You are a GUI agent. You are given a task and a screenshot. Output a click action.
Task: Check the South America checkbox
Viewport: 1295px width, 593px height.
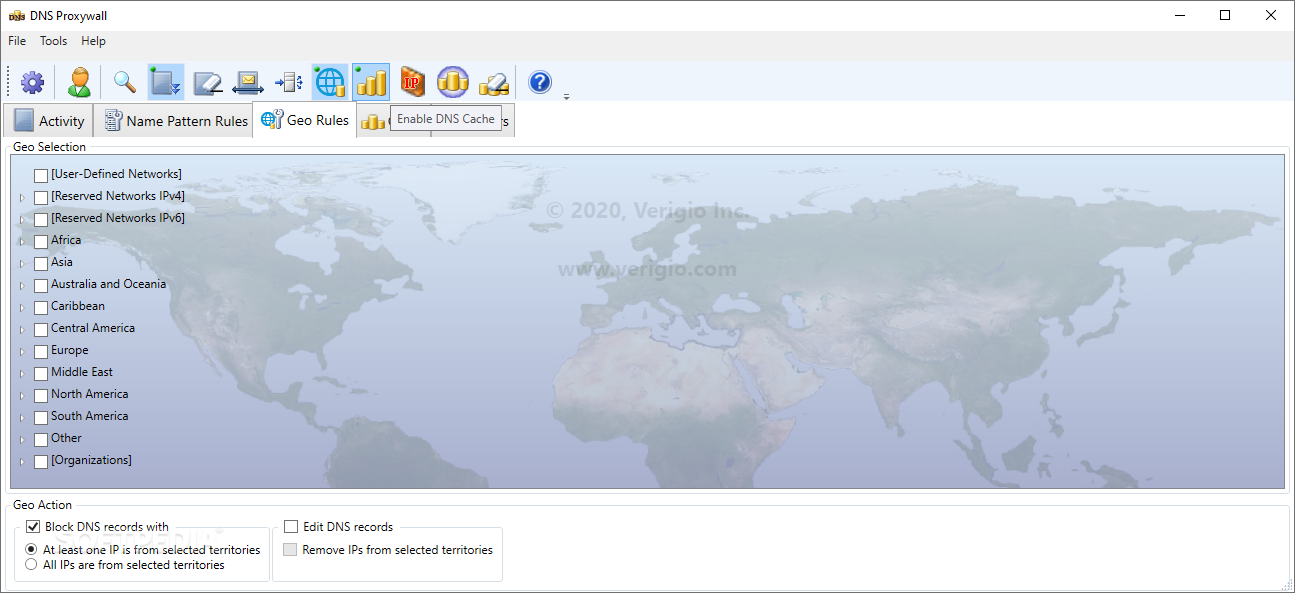[41, 417]
